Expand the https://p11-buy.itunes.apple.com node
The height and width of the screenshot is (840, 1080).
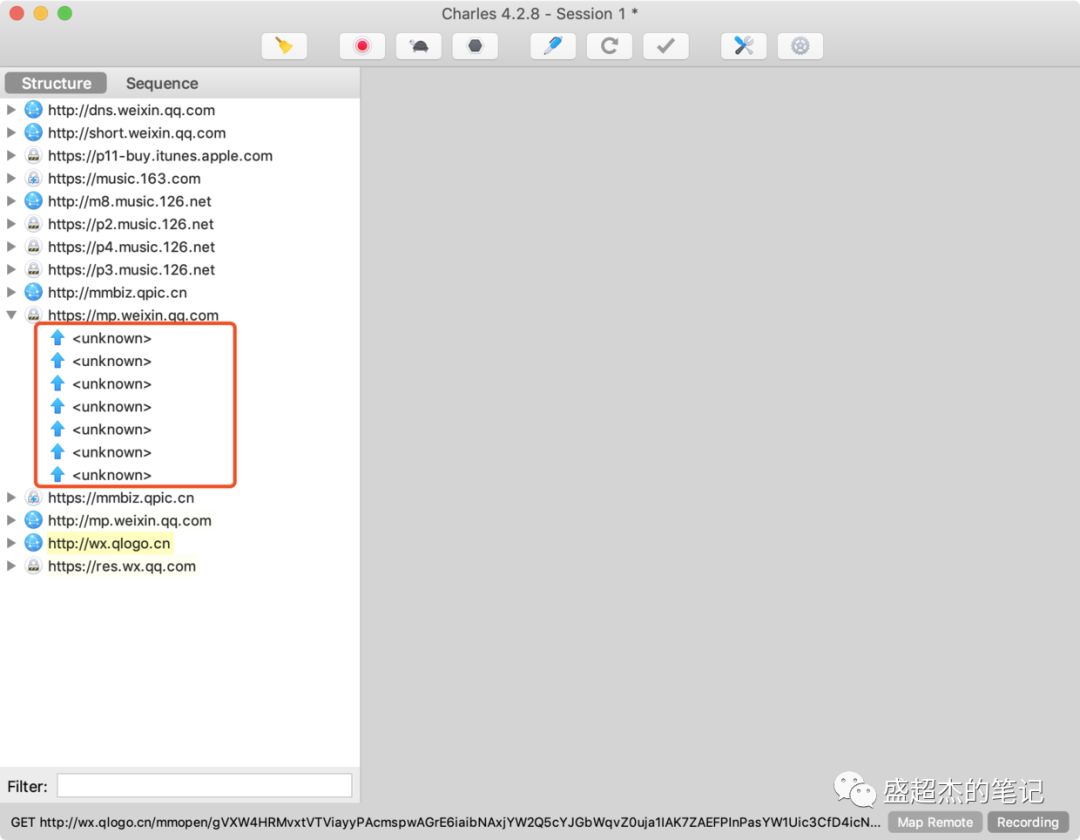coord(11,155)
